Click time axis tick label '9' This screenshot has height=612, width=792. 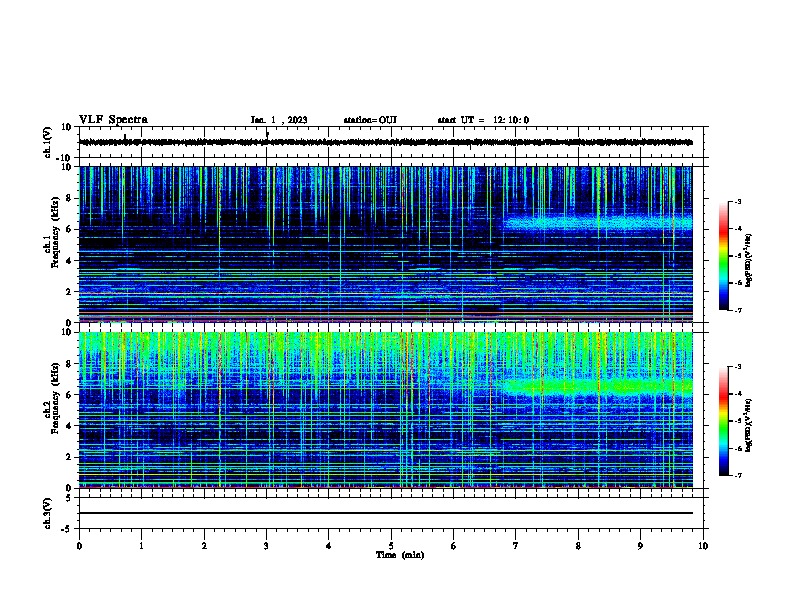(640, 546)
